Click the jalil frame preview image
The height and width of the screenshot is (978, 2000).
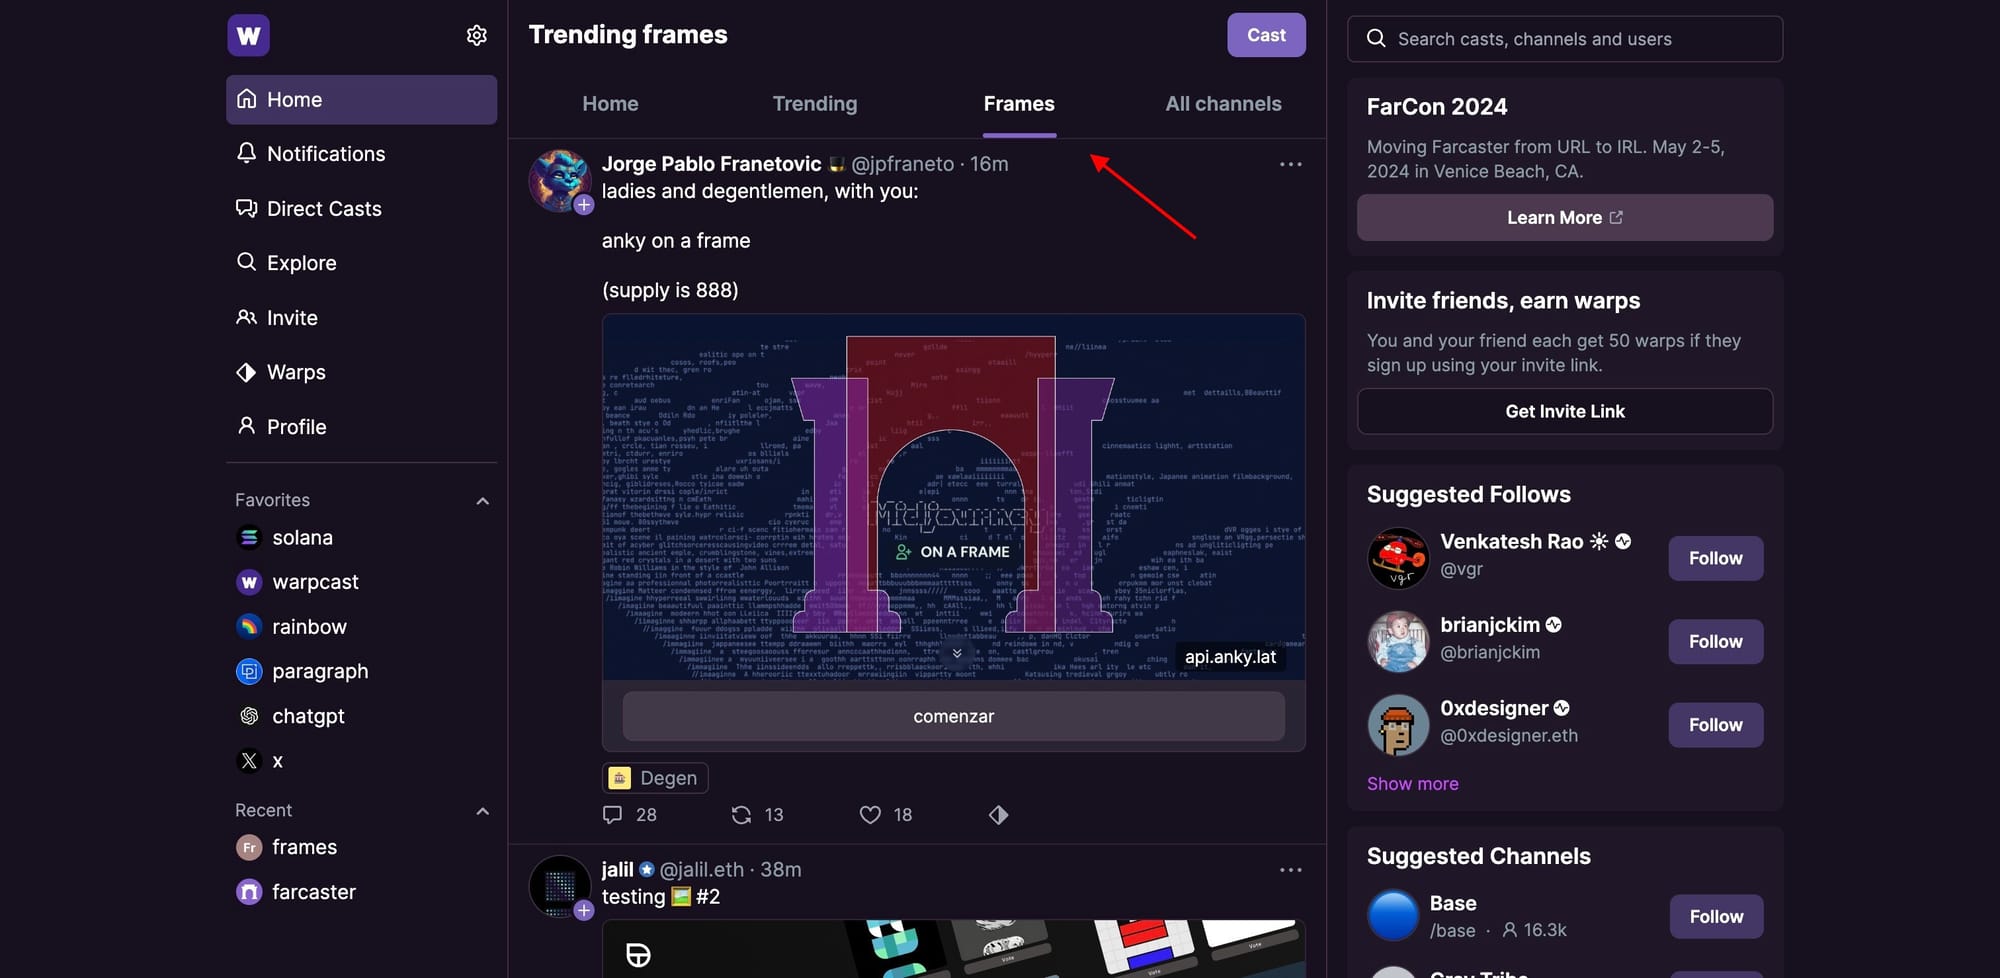(x=954, y=949)
